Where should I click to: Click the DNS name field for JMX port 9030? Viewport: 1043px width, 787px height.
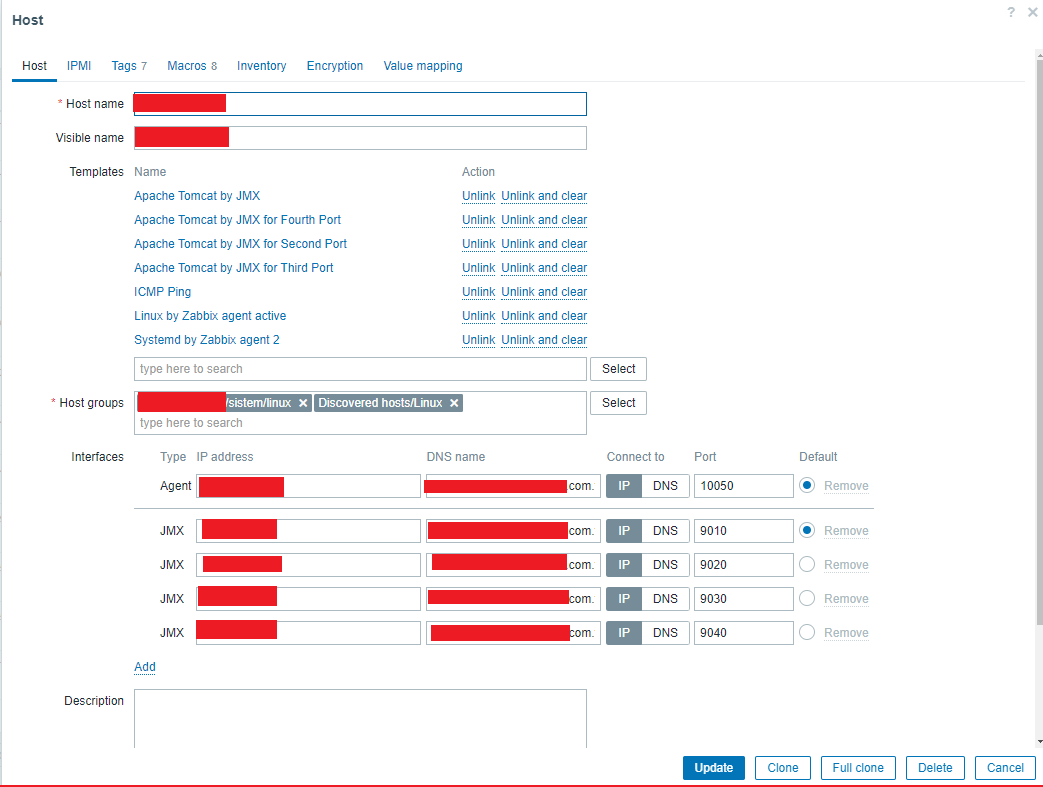click(x=513, y=599)
